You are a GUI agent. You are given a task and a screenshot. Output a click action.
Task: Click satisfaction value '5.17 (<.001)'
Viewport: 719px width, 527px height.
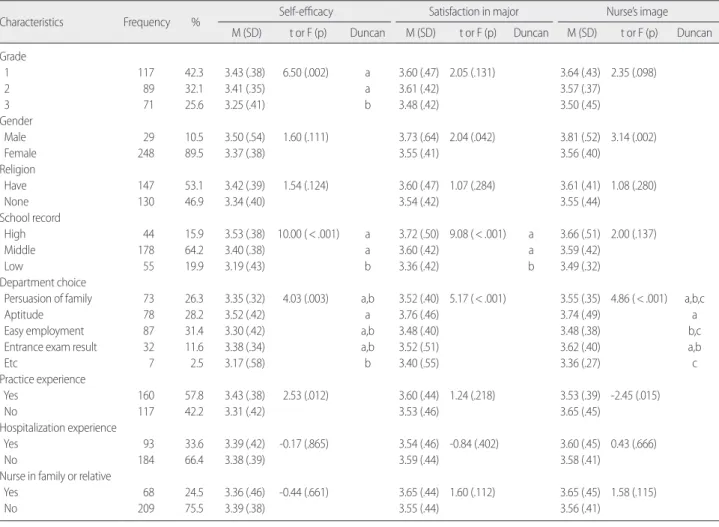[x=478, y=299]
